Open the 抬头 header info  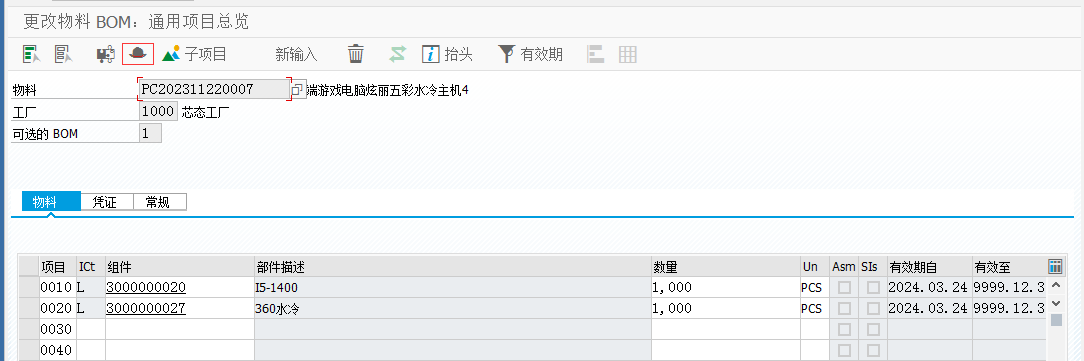tap(447, 54)
